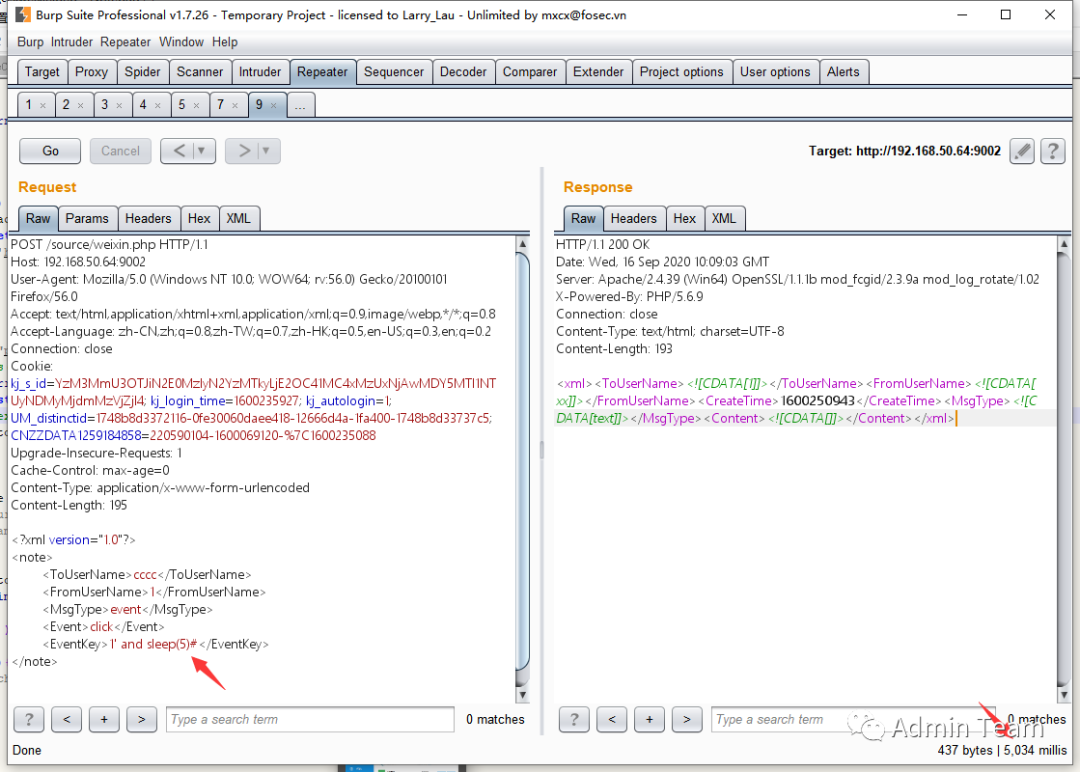Jump to next request search match

[x=141, y=719]
